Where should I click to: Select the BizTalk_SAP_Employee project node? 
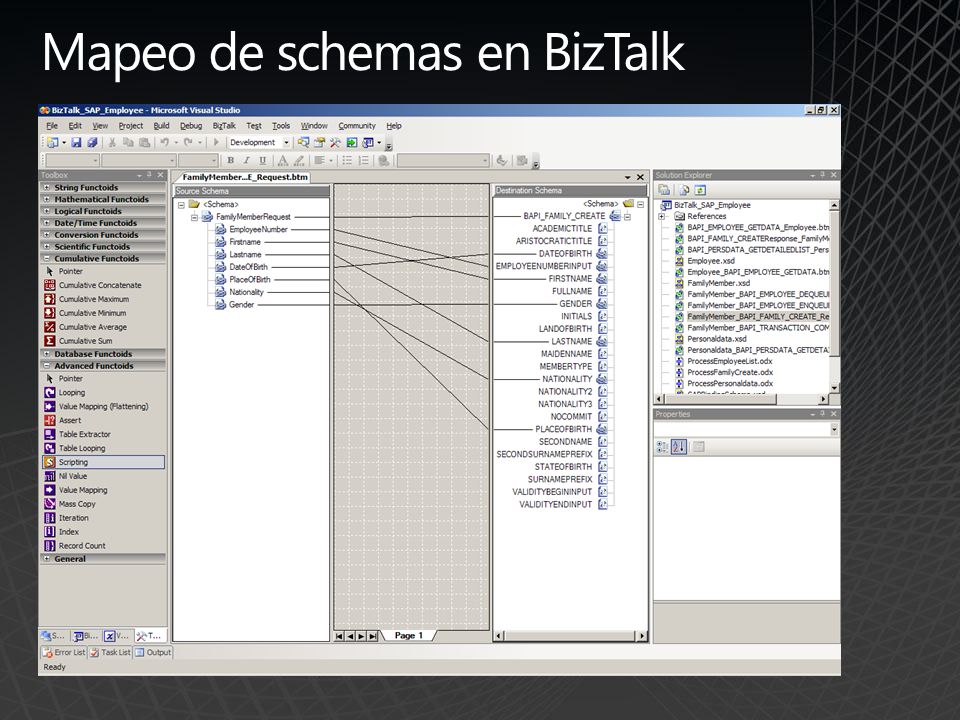pos(711,205)
